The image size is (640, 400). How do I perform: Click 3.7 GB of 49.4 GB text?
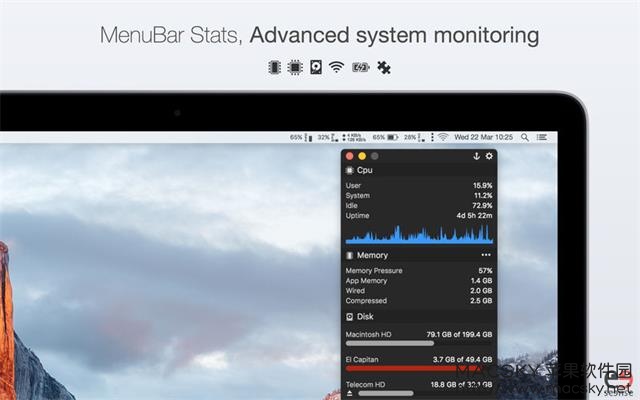(x=462, y=360)
